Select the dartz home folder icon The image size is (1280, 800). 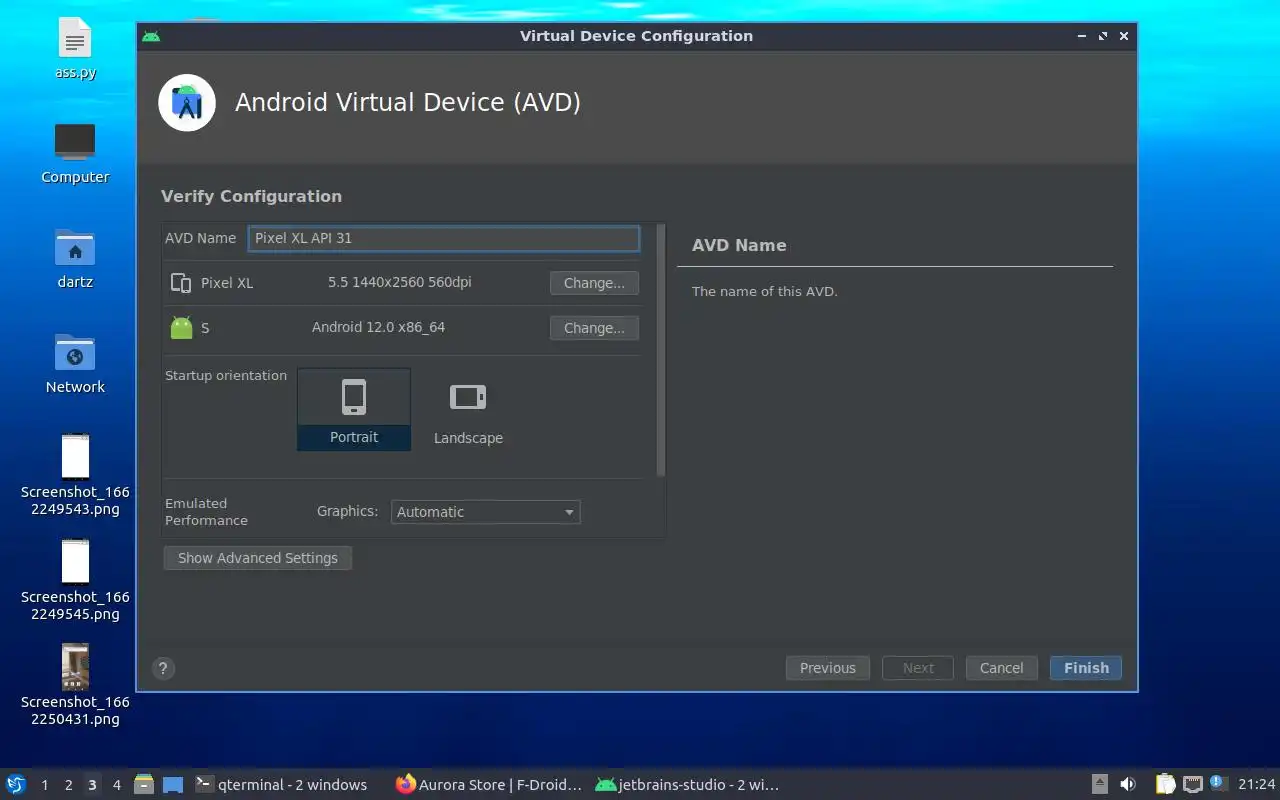point(75,259)
